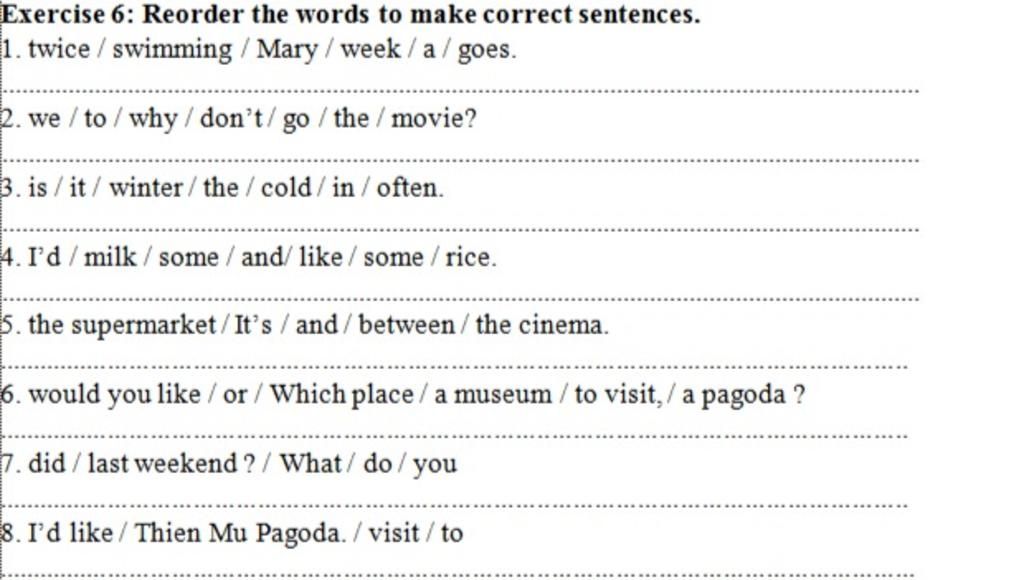Click the word 'twice' in sentence 1

(x=59, y=50)
